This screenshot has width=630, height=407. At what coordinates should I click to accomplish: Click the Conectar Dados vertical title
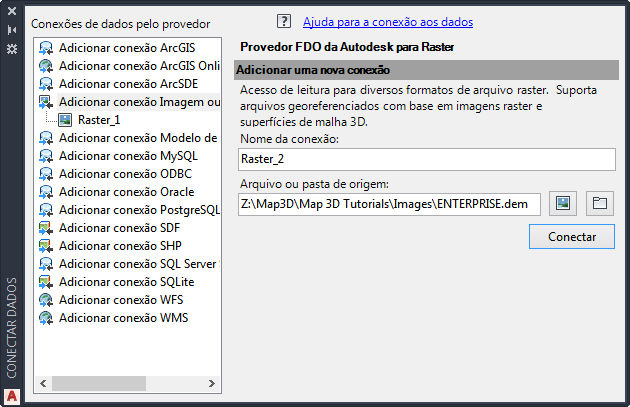click(x=12, y=328)
